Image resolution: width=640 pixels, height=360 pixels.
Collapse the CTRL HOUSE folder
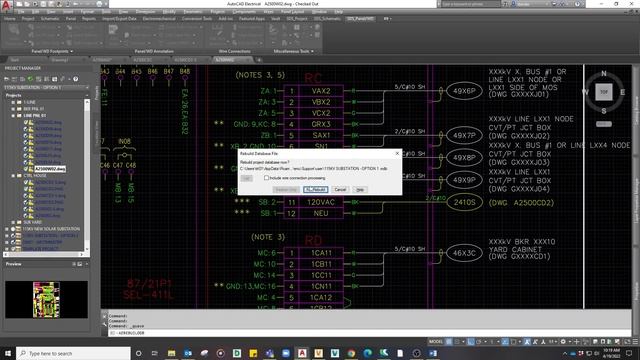[x=13, y=176]
